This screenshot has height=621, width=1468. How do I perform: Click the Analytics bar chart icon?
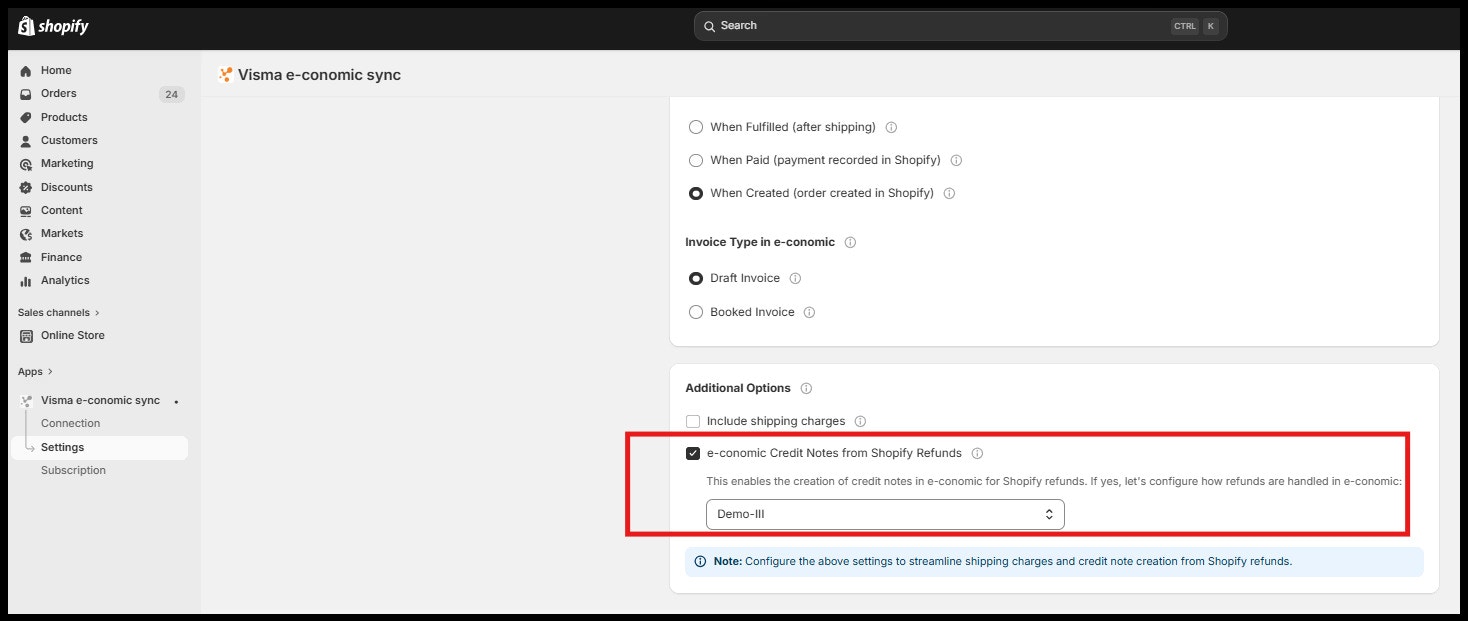[x=26, y=281]
